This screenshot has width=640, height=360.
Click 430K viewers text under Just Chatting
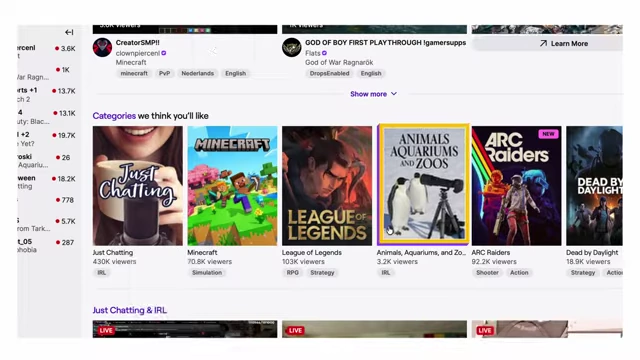[114, 262]
